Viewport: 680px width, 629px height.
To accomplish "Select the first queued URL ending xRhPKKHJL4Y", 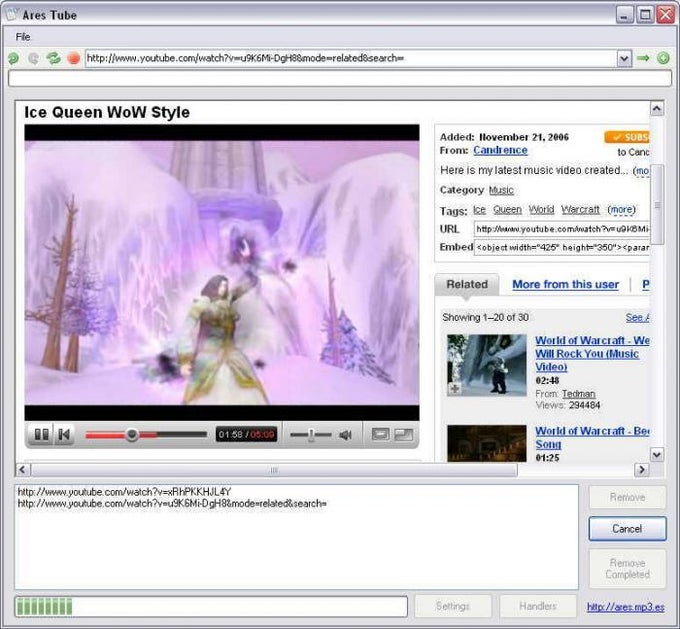I will tap(124, 492).
